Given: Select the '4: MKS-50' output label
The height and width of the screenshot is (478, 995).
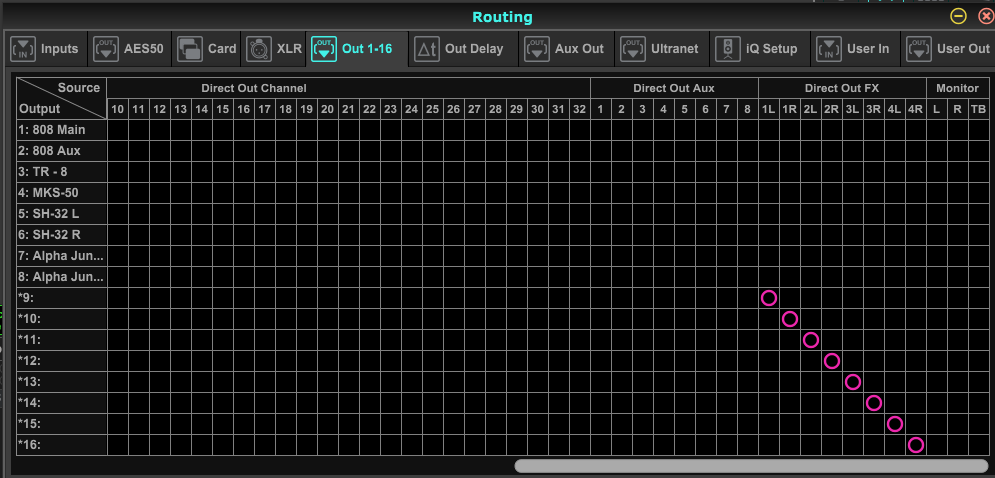Looking at the screenshot, I should click(x=62, y=193).
